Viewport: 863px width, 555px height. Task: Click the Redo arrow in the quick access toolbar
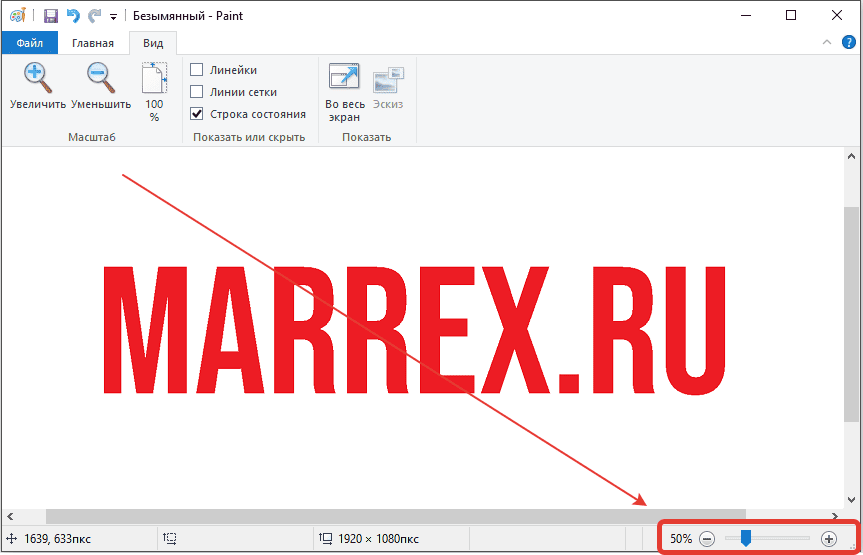(95, 16)
